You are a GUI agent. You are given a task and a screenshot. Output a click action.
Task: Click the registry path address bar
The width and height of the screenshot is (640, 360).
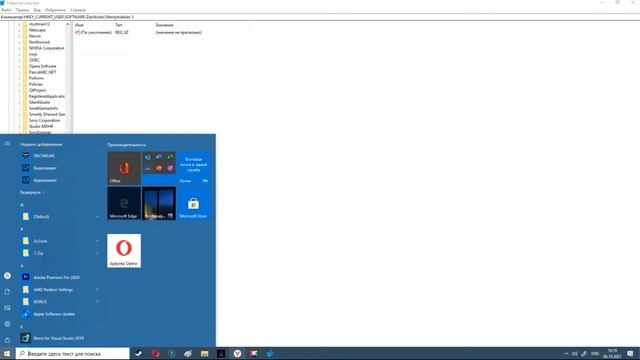pyautogui.click(x=320, y=17)
